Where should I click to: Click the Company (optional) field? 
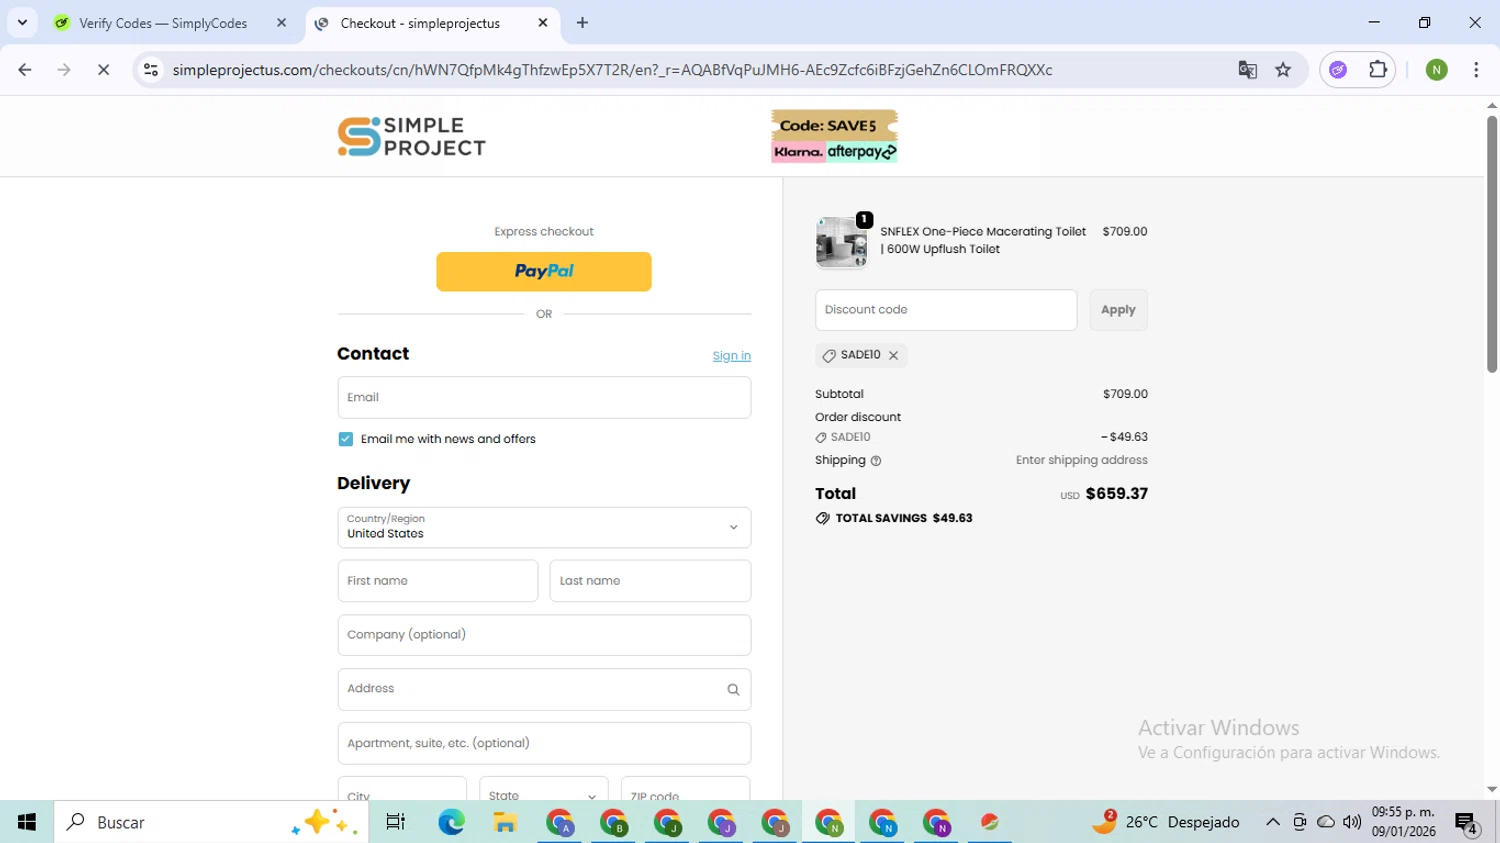tap(544, 635)
